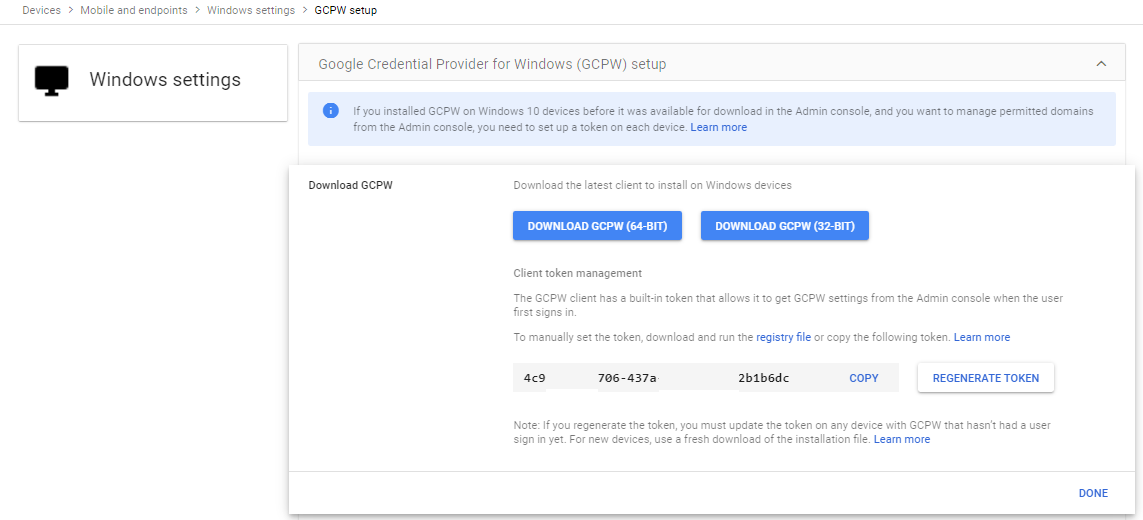The image size is (1143, 520).
Task: Download GCPW 32-bit installer
Action: pyautogui.click(x=784, y=226)
